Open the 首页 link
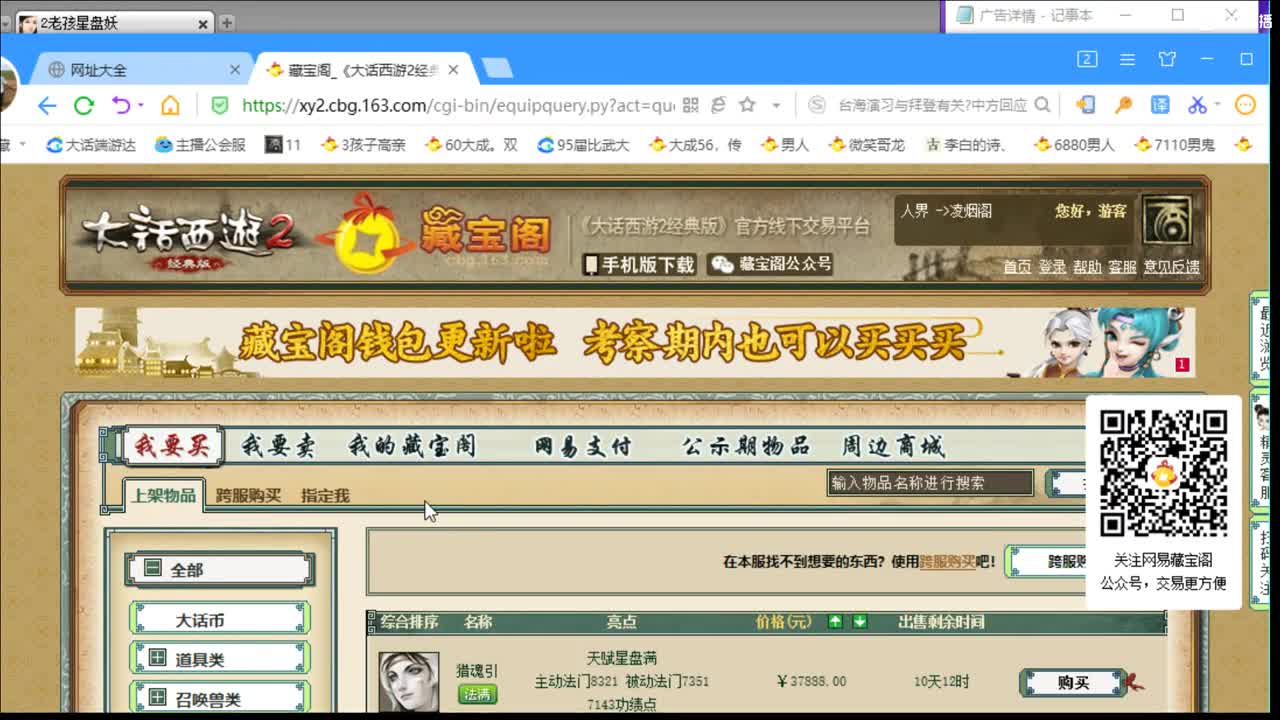The width and height of the screenshot is (1280, 720). pyautogui.click(x=1017, y=267)
